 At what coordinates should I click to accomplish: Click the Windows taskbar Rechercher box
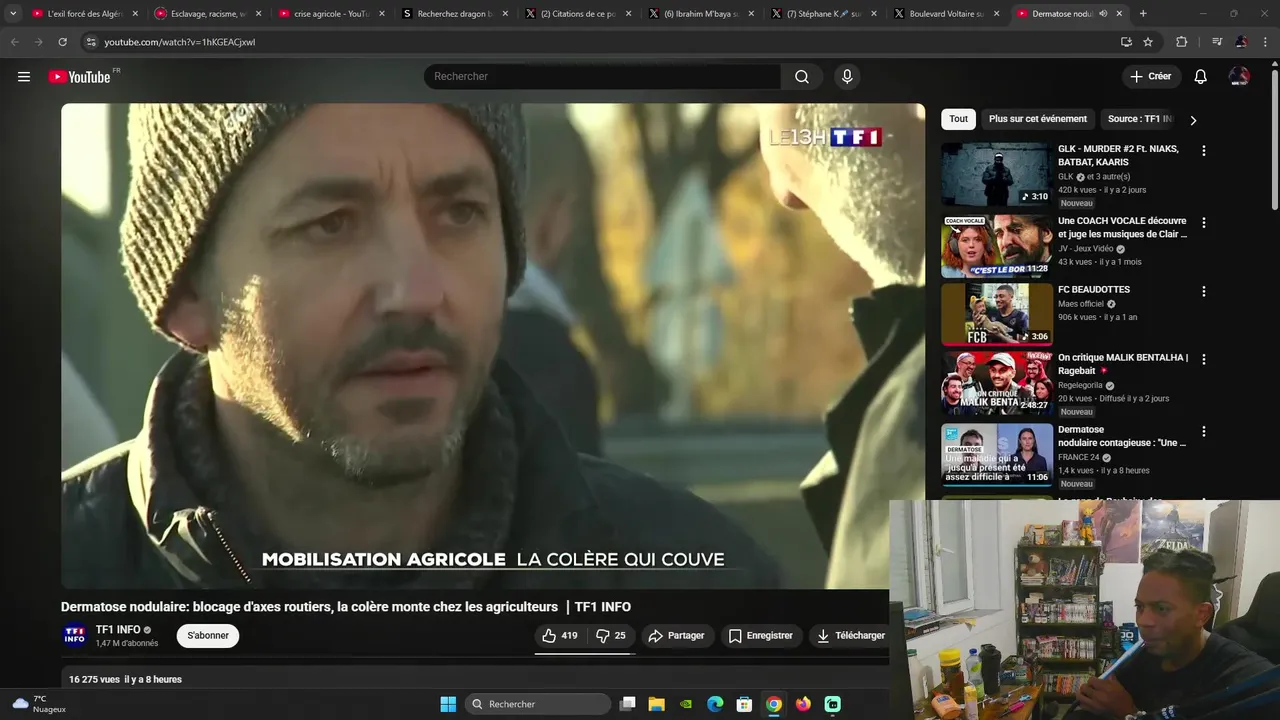pos(539,704)
